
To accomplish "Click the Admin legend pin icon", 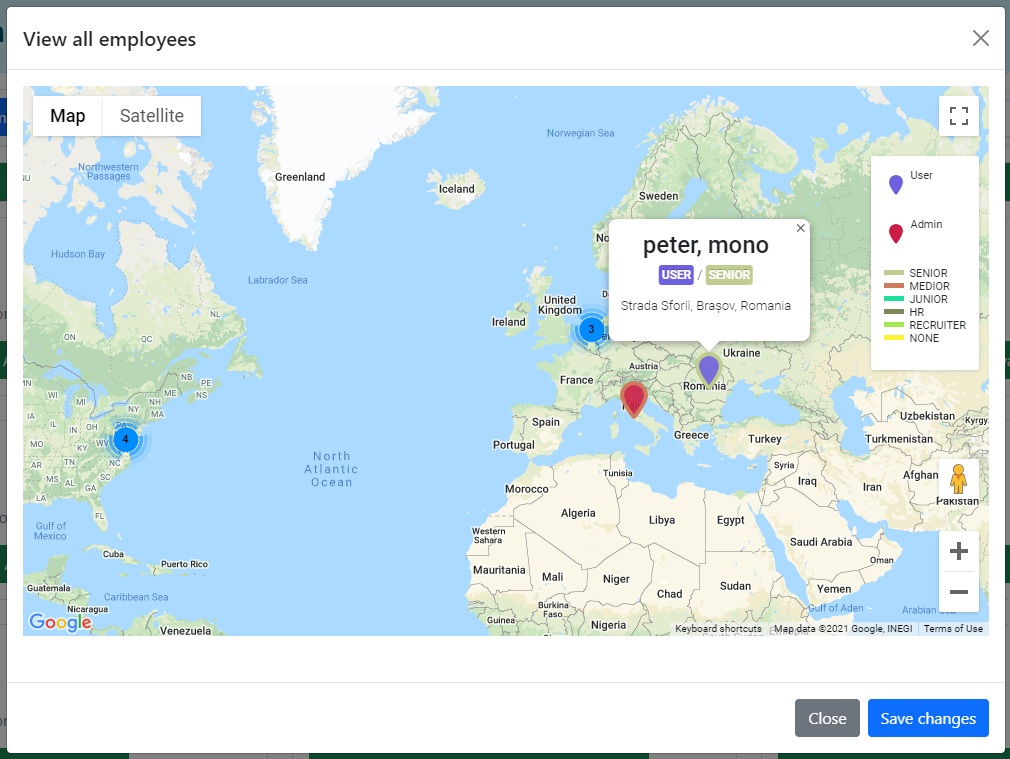I will (x=895, y=234).
